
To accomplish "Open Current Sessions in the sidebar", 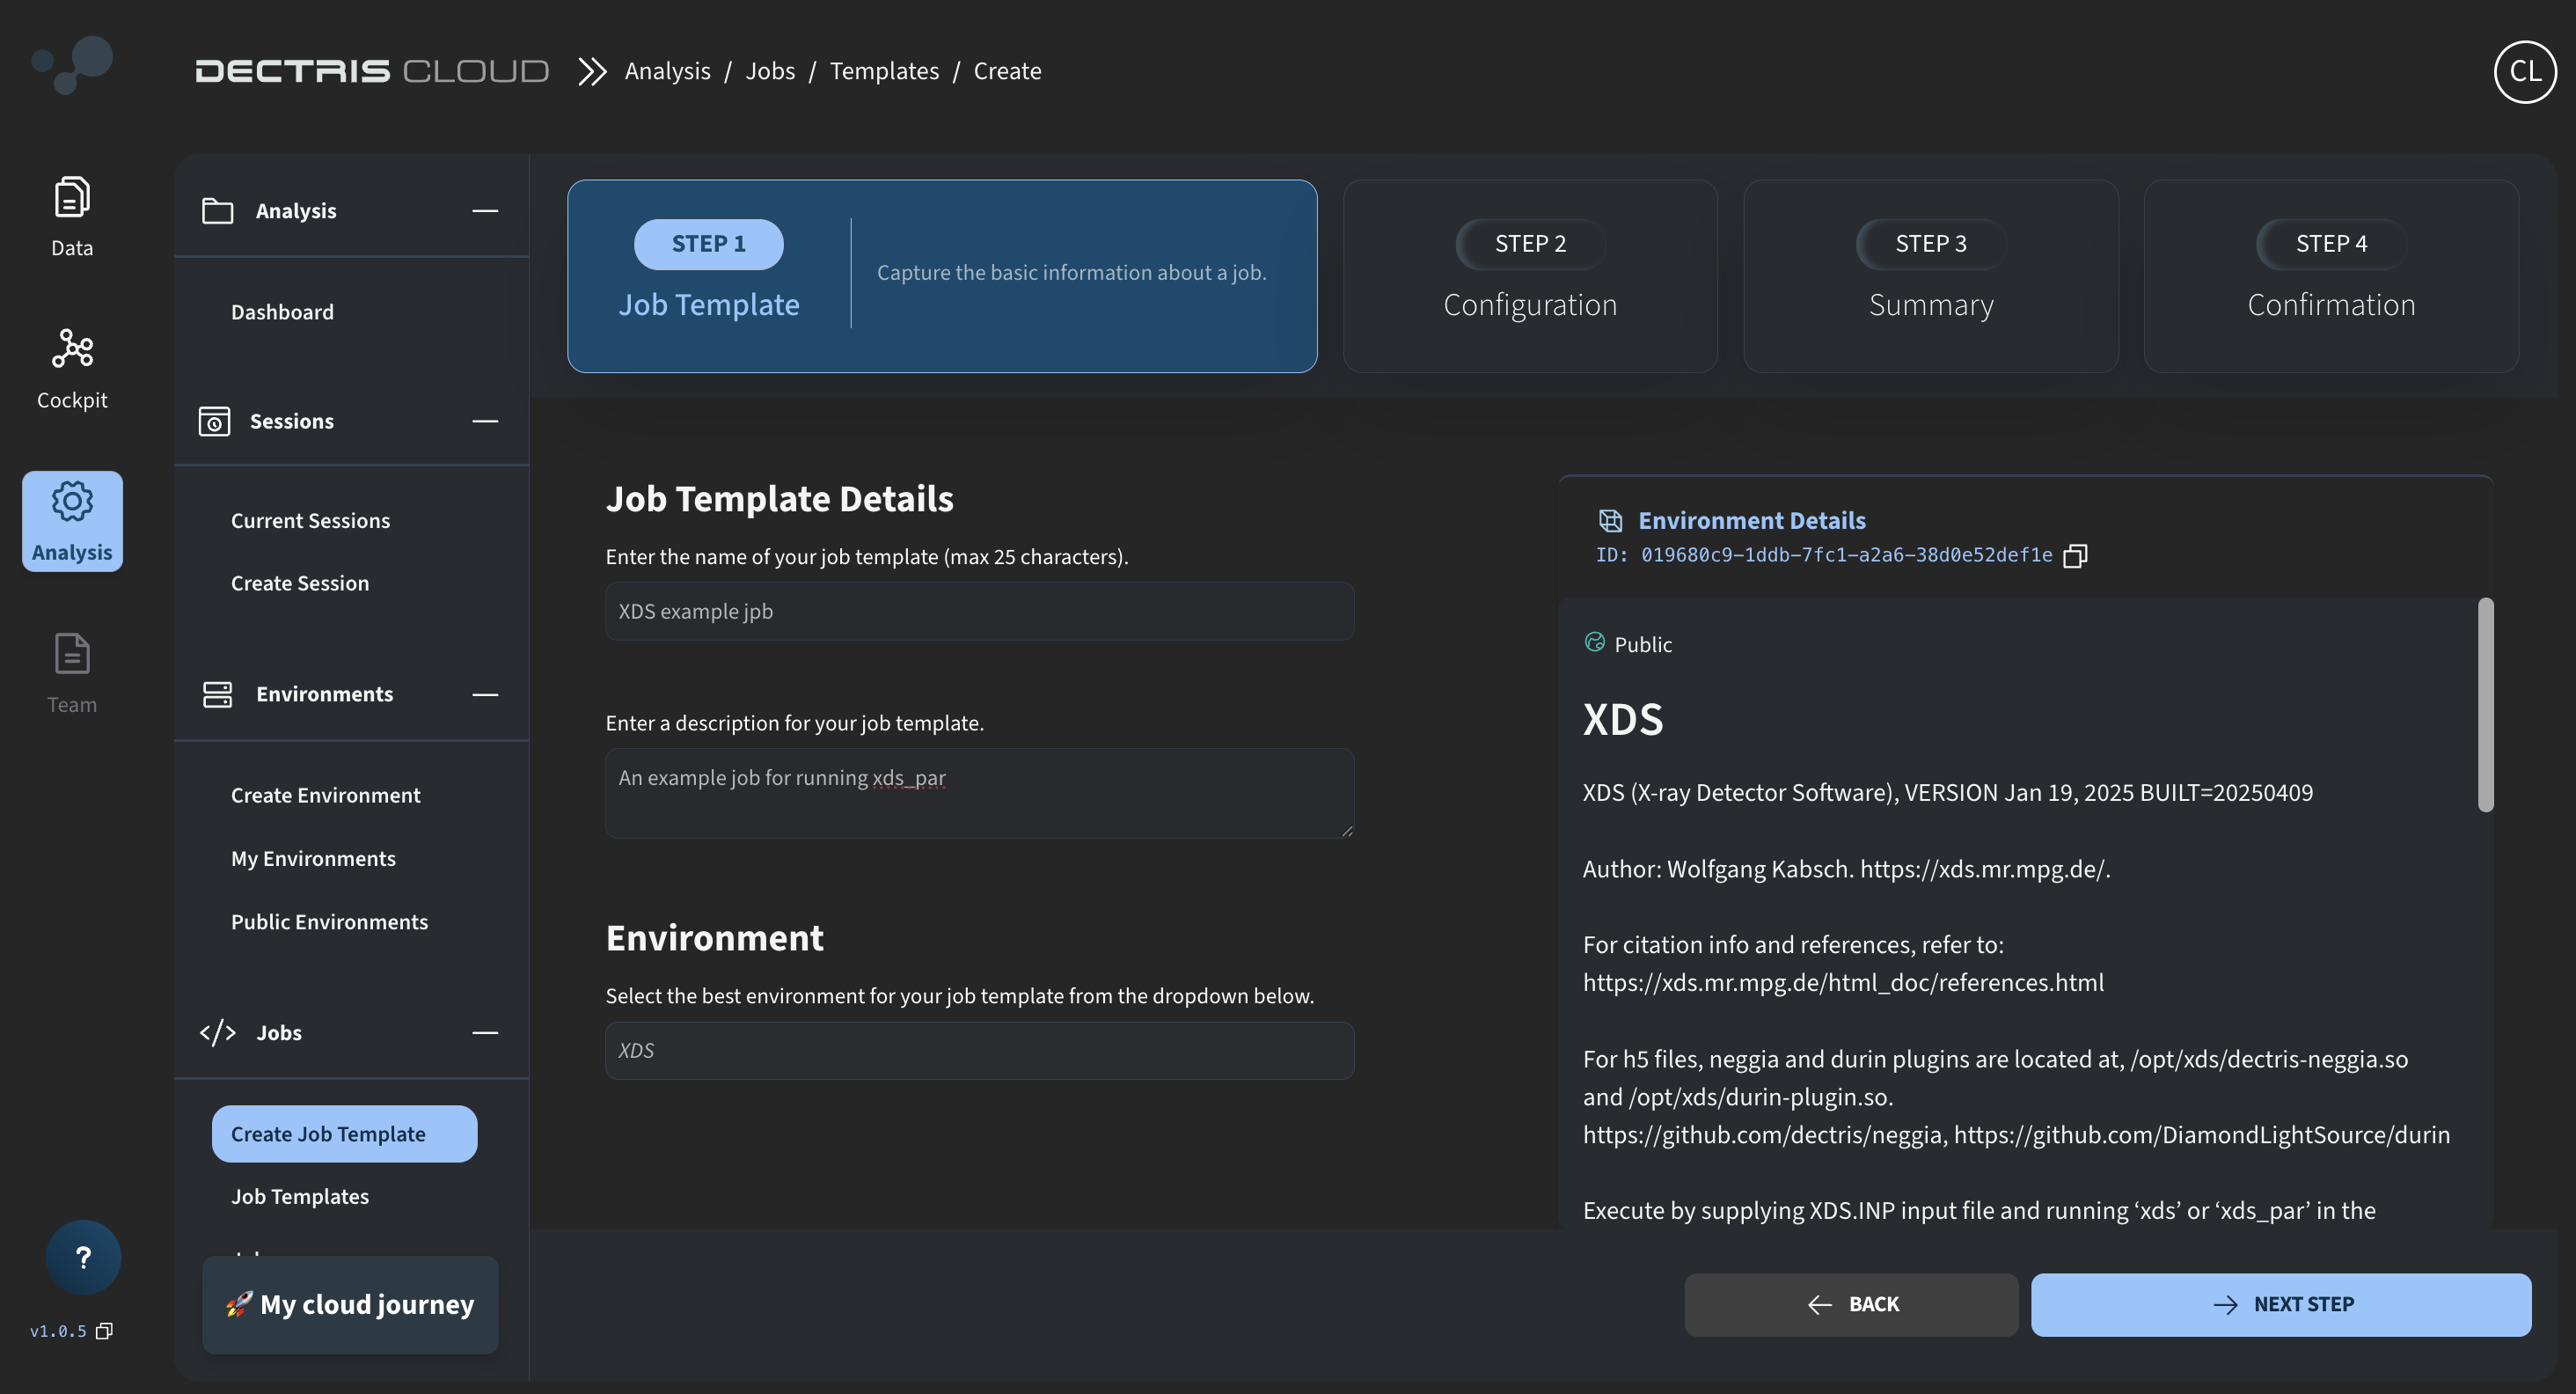I will pos(310,521).
